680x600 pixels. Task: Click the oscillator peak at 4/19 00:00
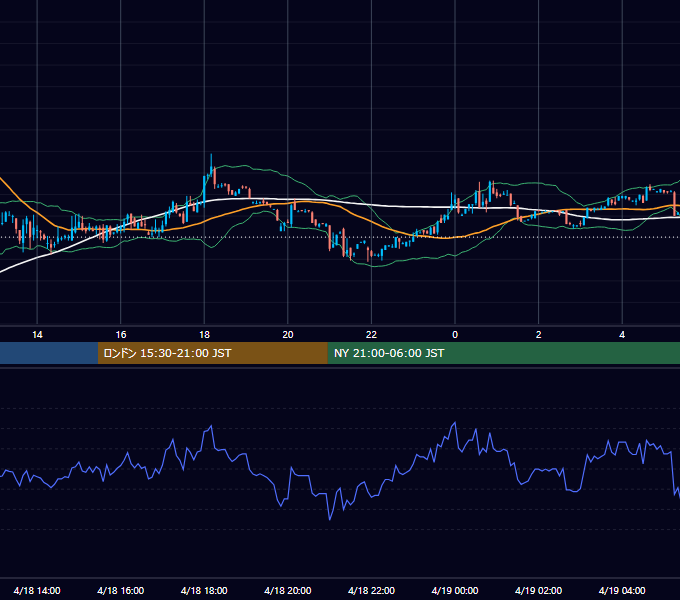tap(455, 422)
